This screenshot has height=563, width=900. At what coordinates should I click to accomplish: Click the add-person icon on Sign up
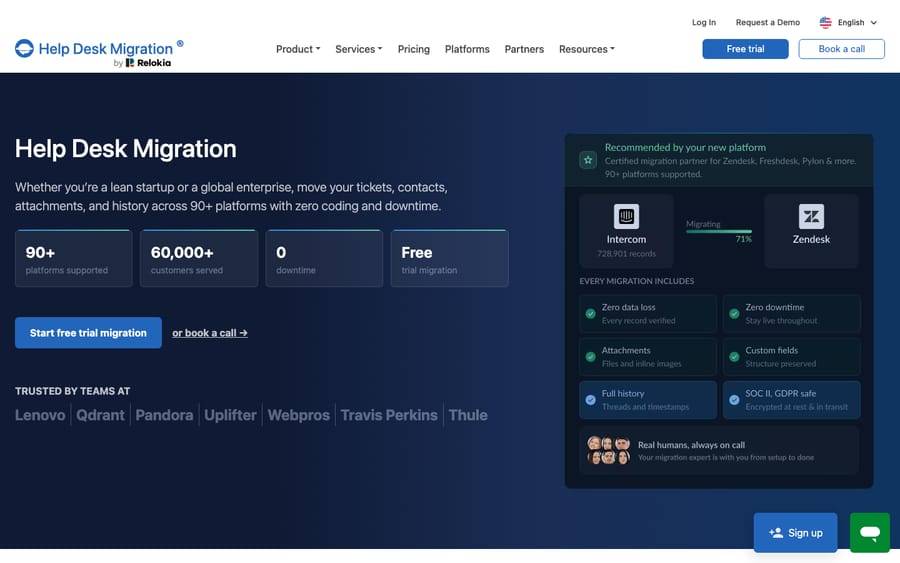(x=776, y=533)
